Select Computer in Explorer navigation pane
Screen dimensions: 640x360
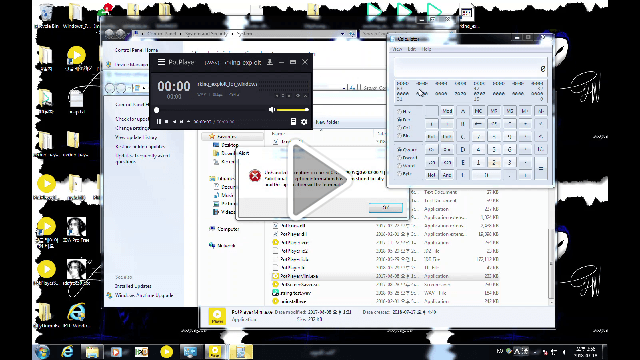pyautogui.click(x=228, y=229)
